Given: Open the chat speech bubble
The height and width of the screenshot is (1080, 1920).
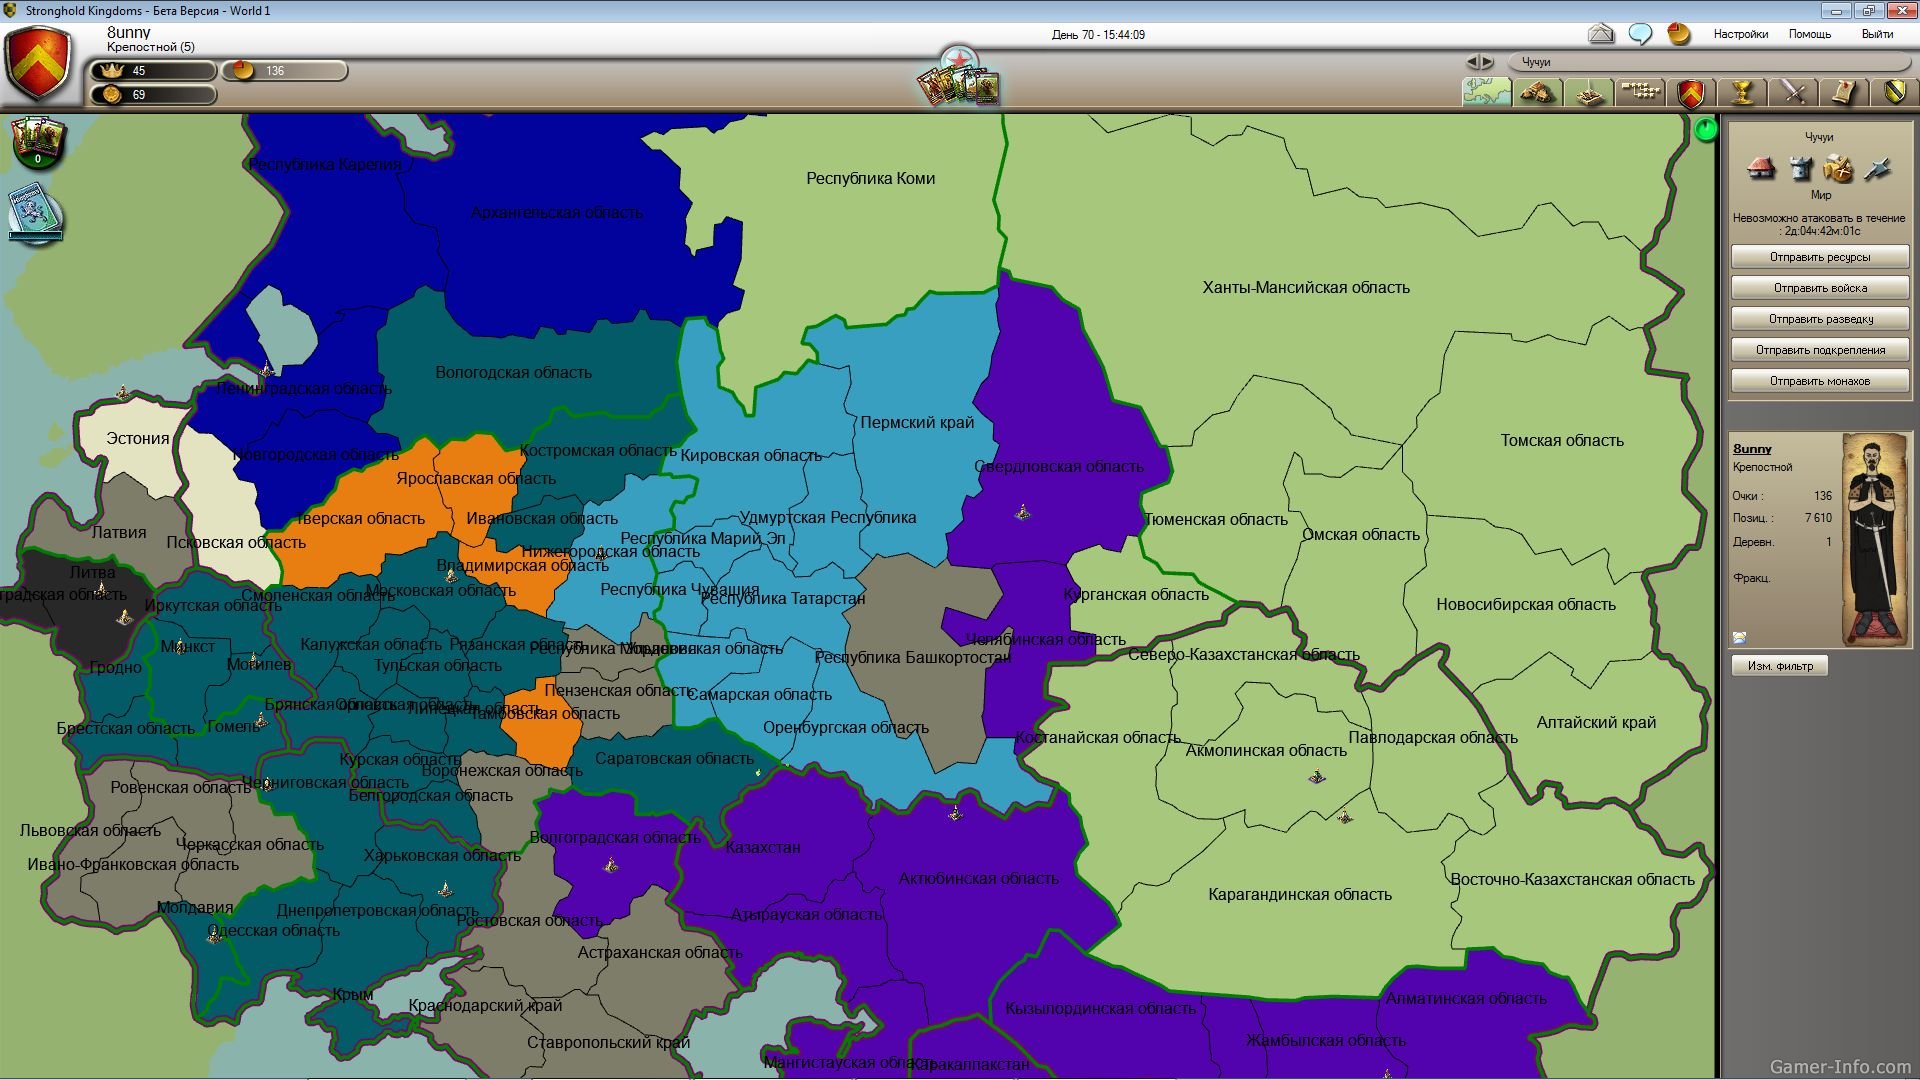Looking at the screenshot, I should 1640,34.
